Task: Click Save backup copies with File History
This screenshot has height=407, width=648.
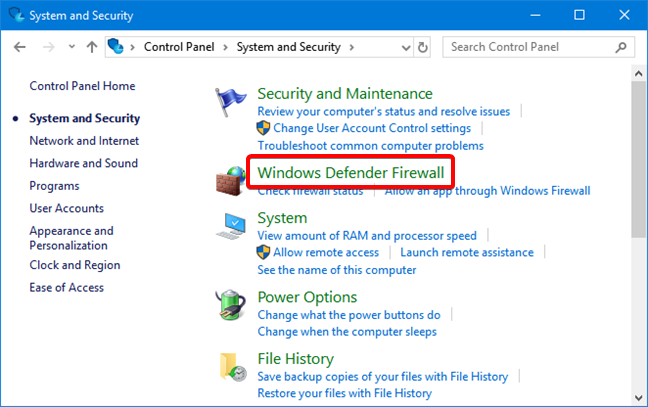Action: point(382,377)
